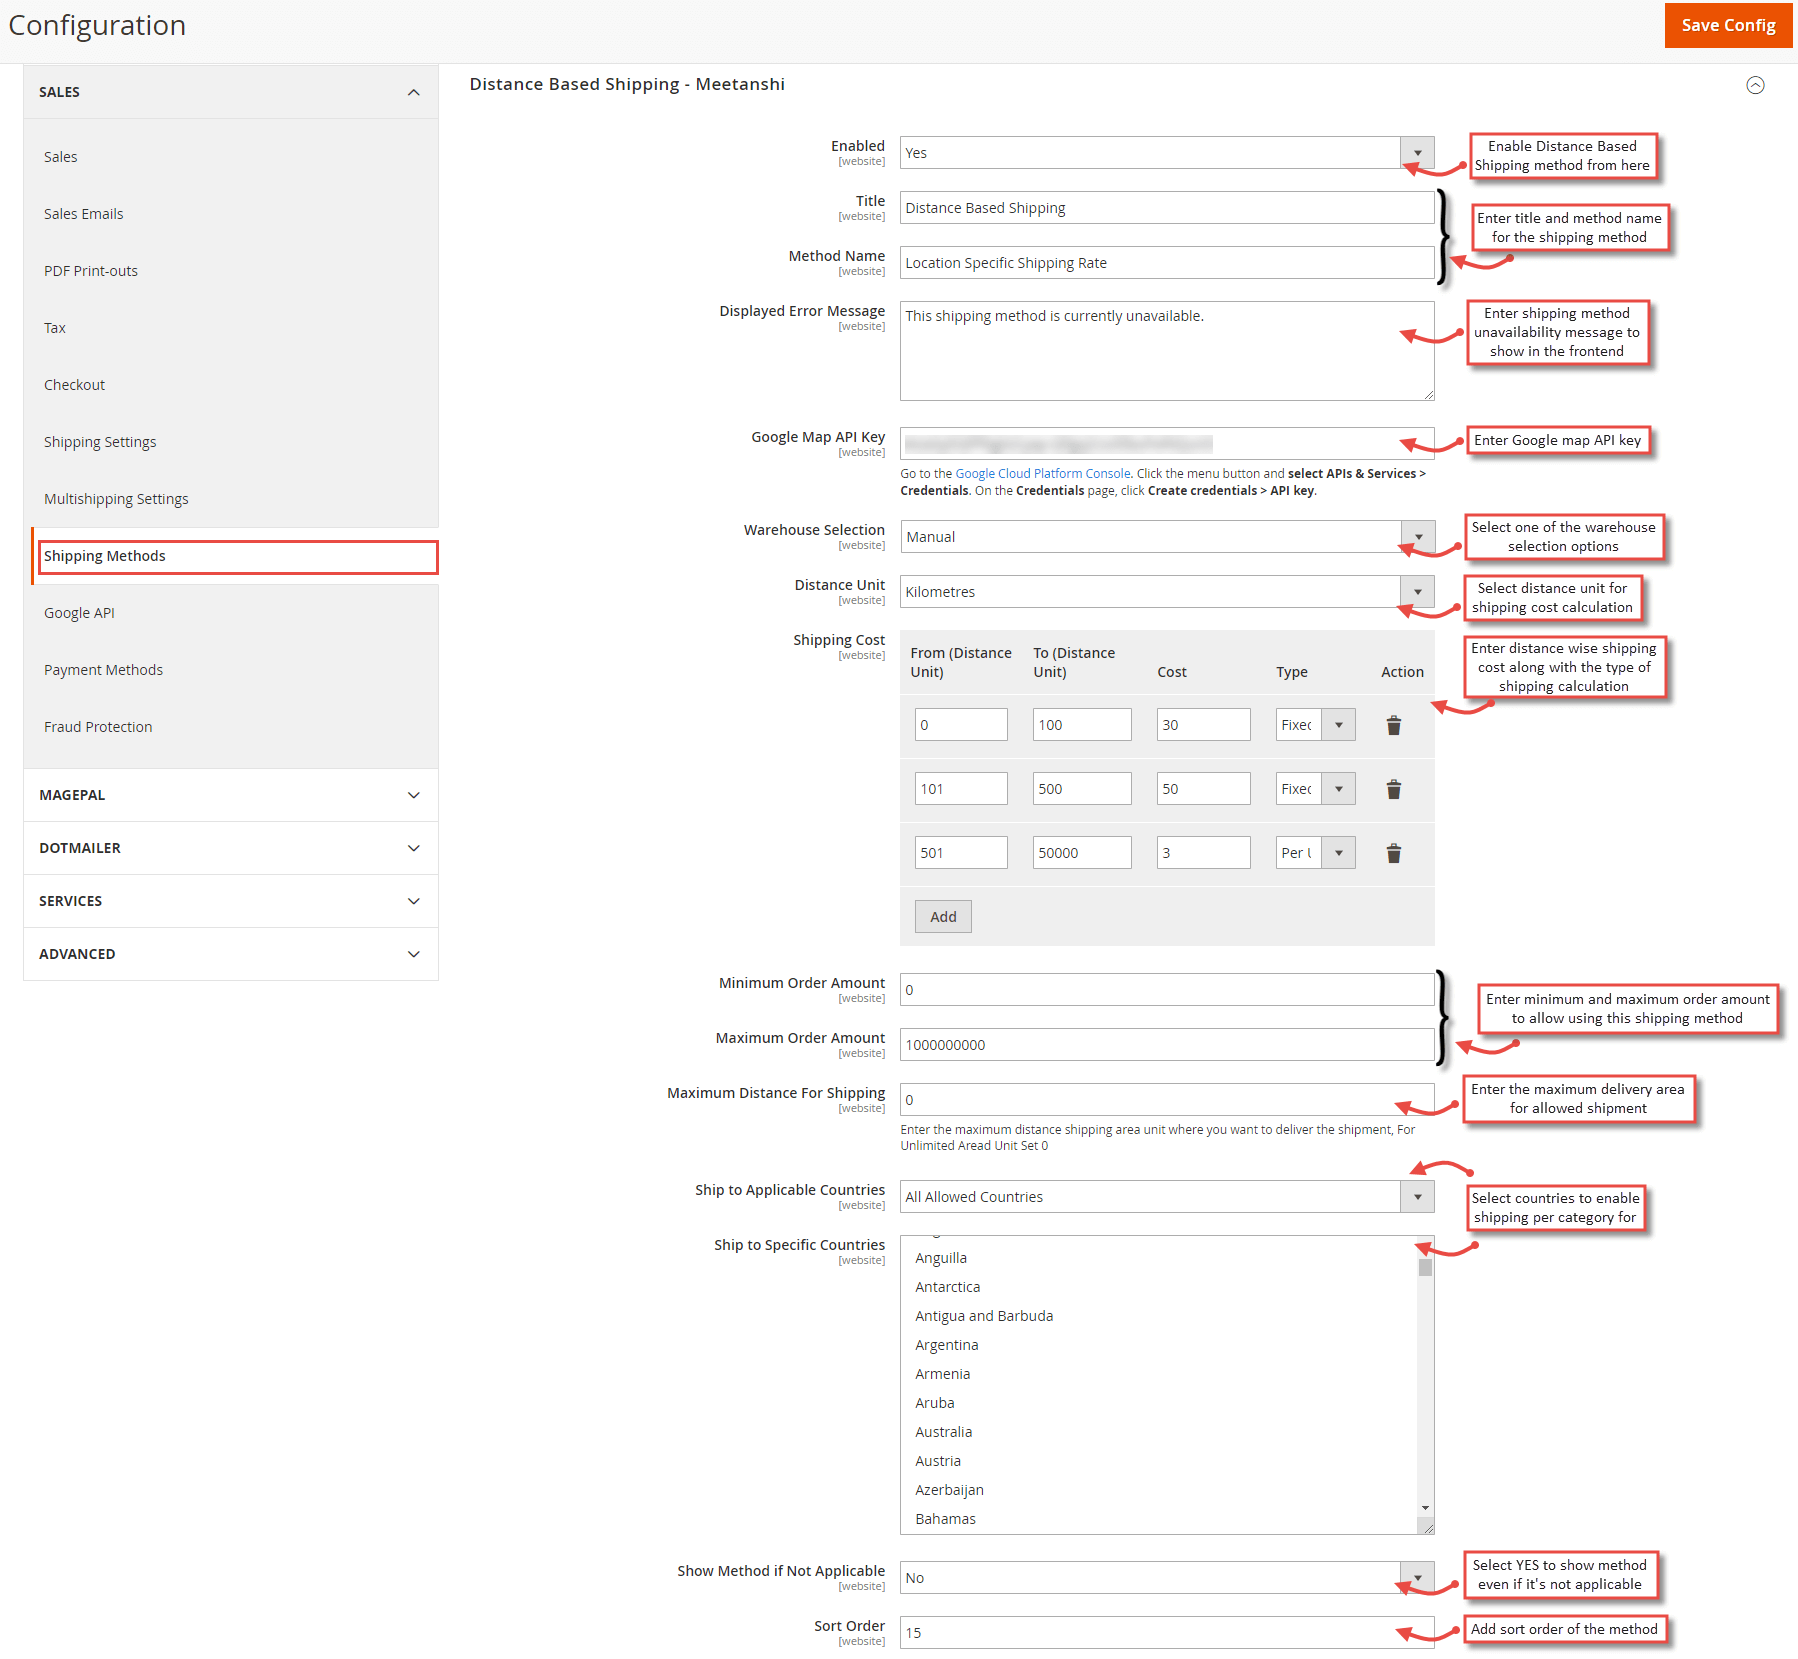Click the From field containing 501
The height and width of the screenshot is (1659, 1798).
coord(961,853)
